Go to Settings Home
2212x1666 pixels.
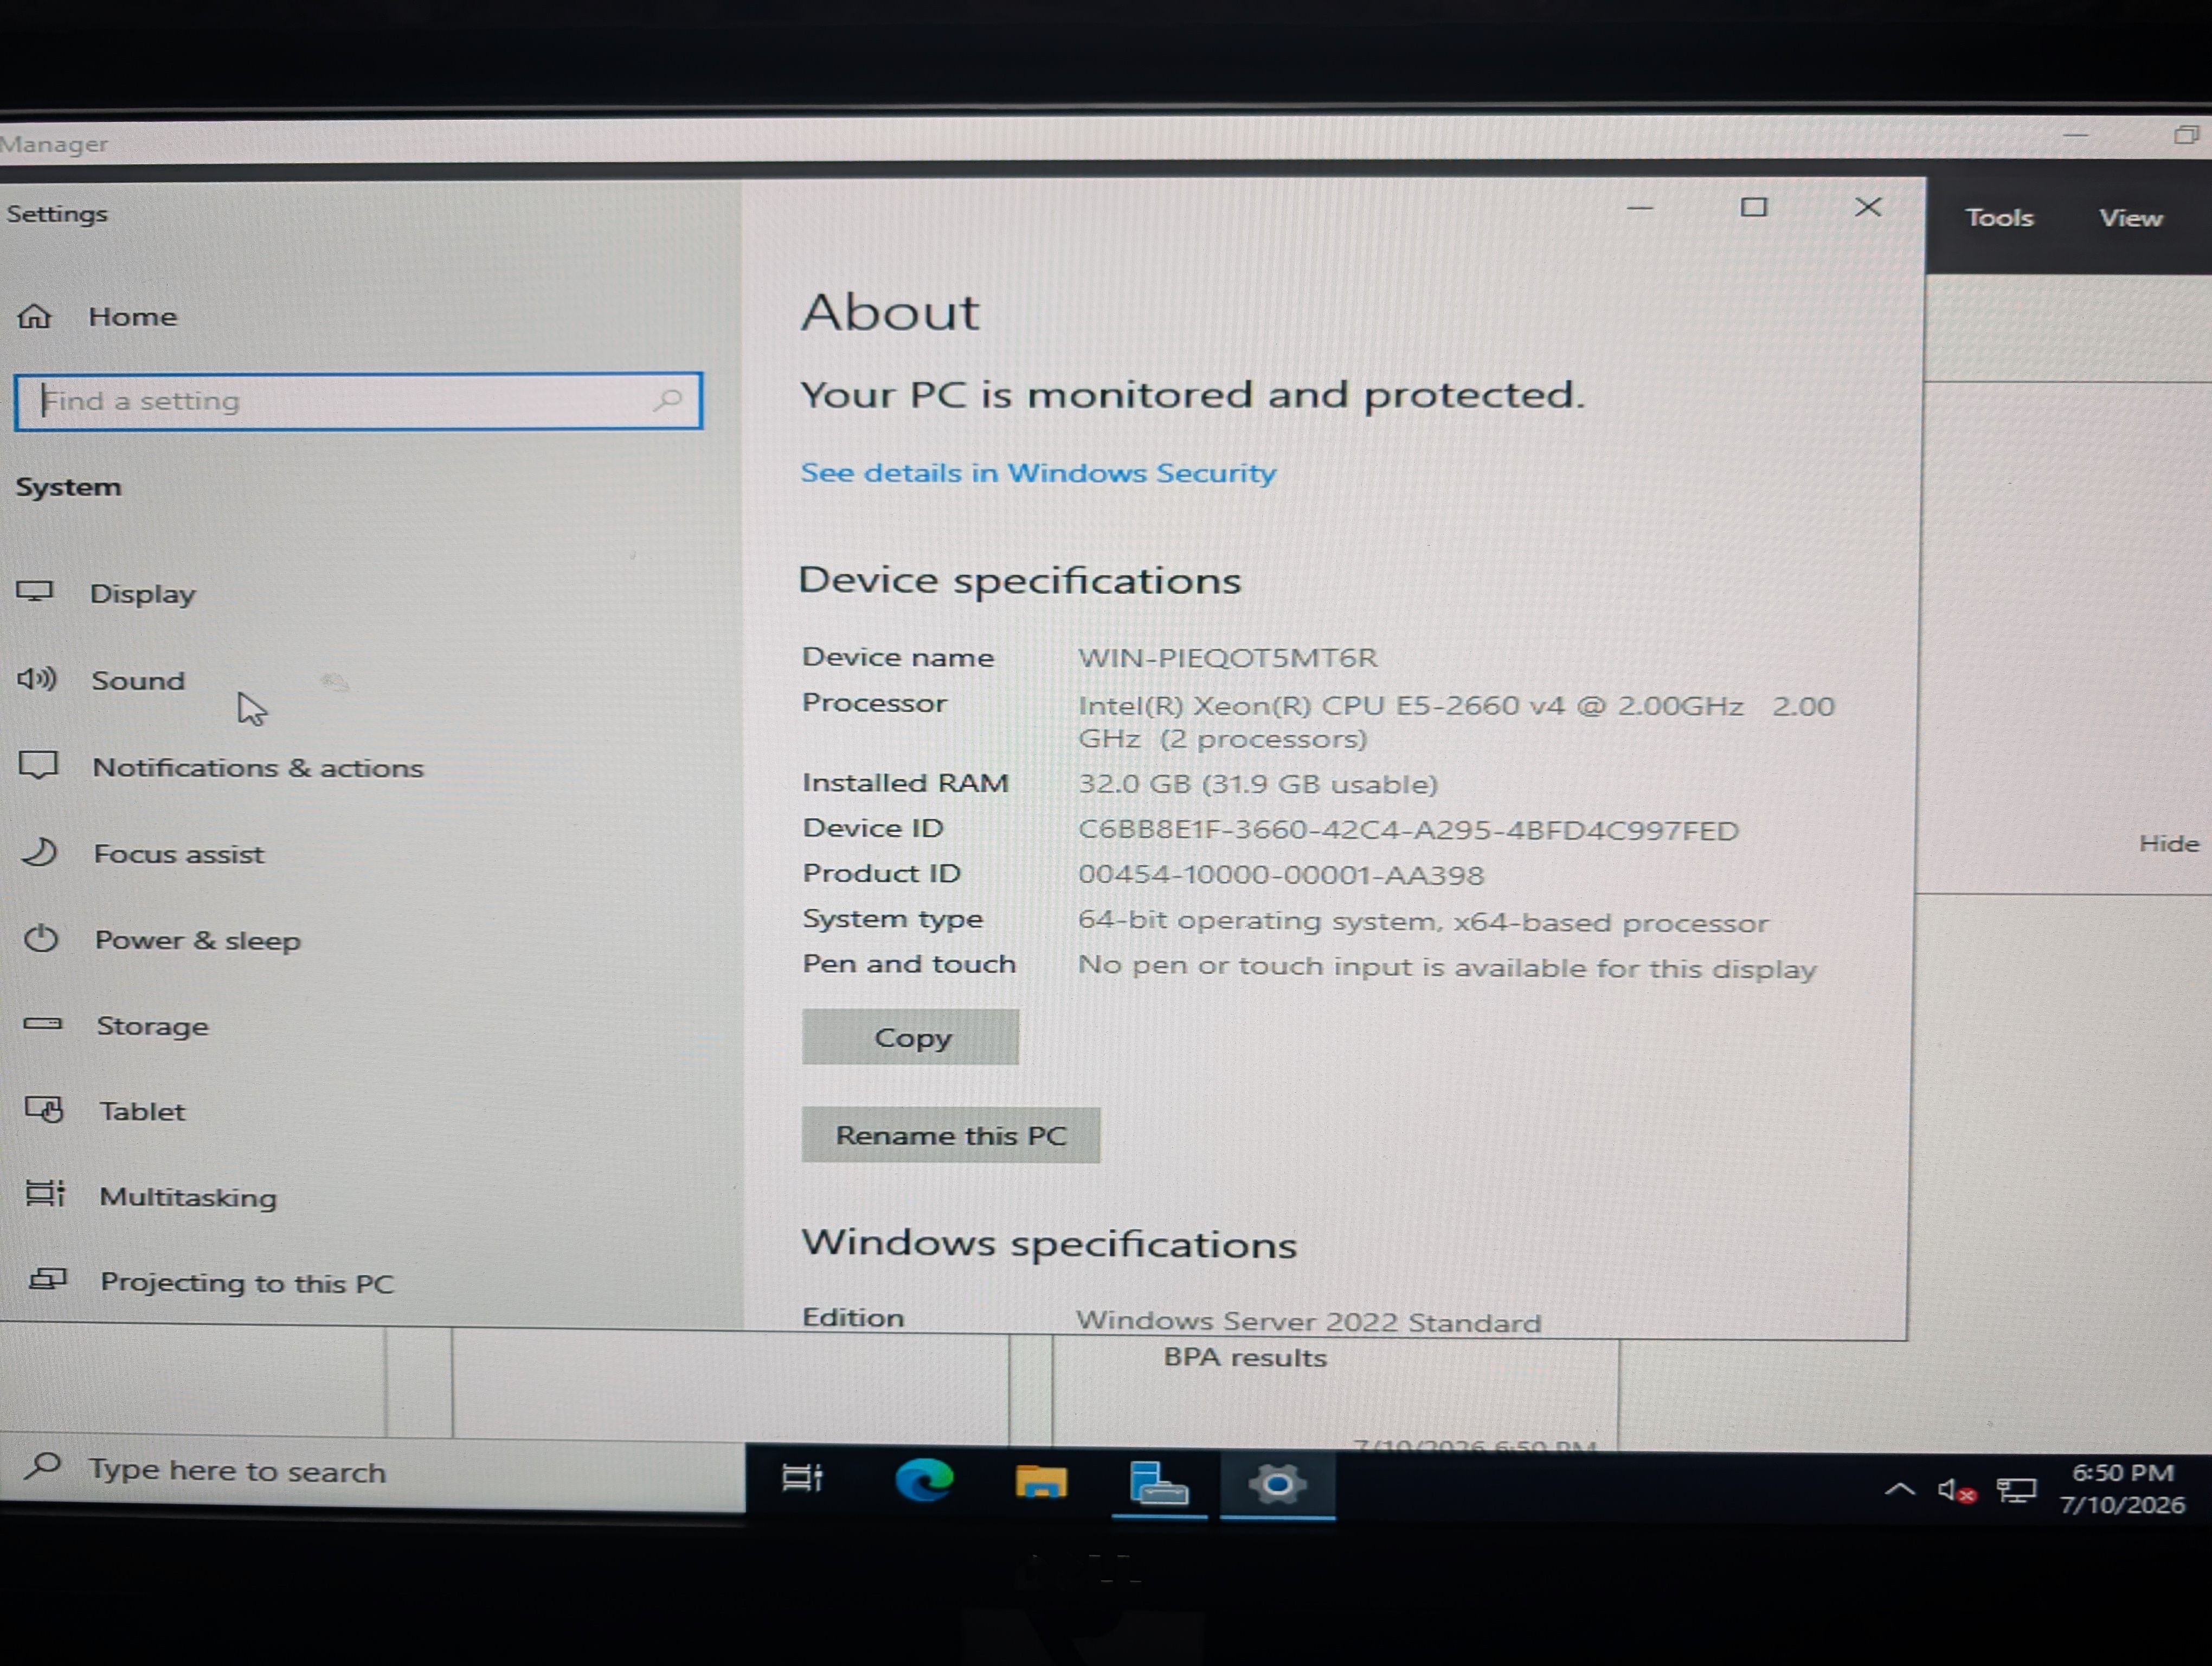pos(97,317)
